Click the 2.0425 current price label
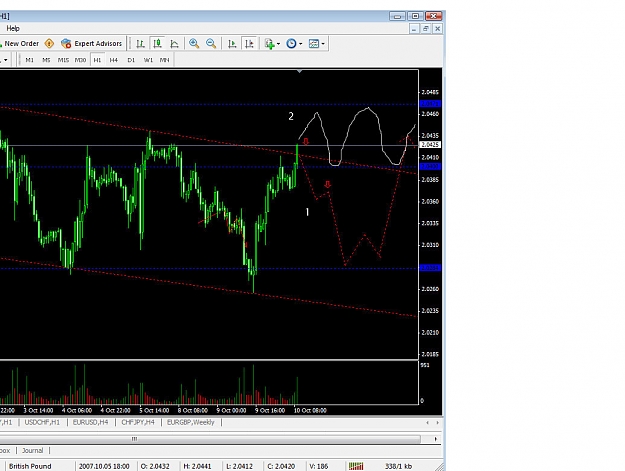This screenshot has width=625, height=471. 430,145
